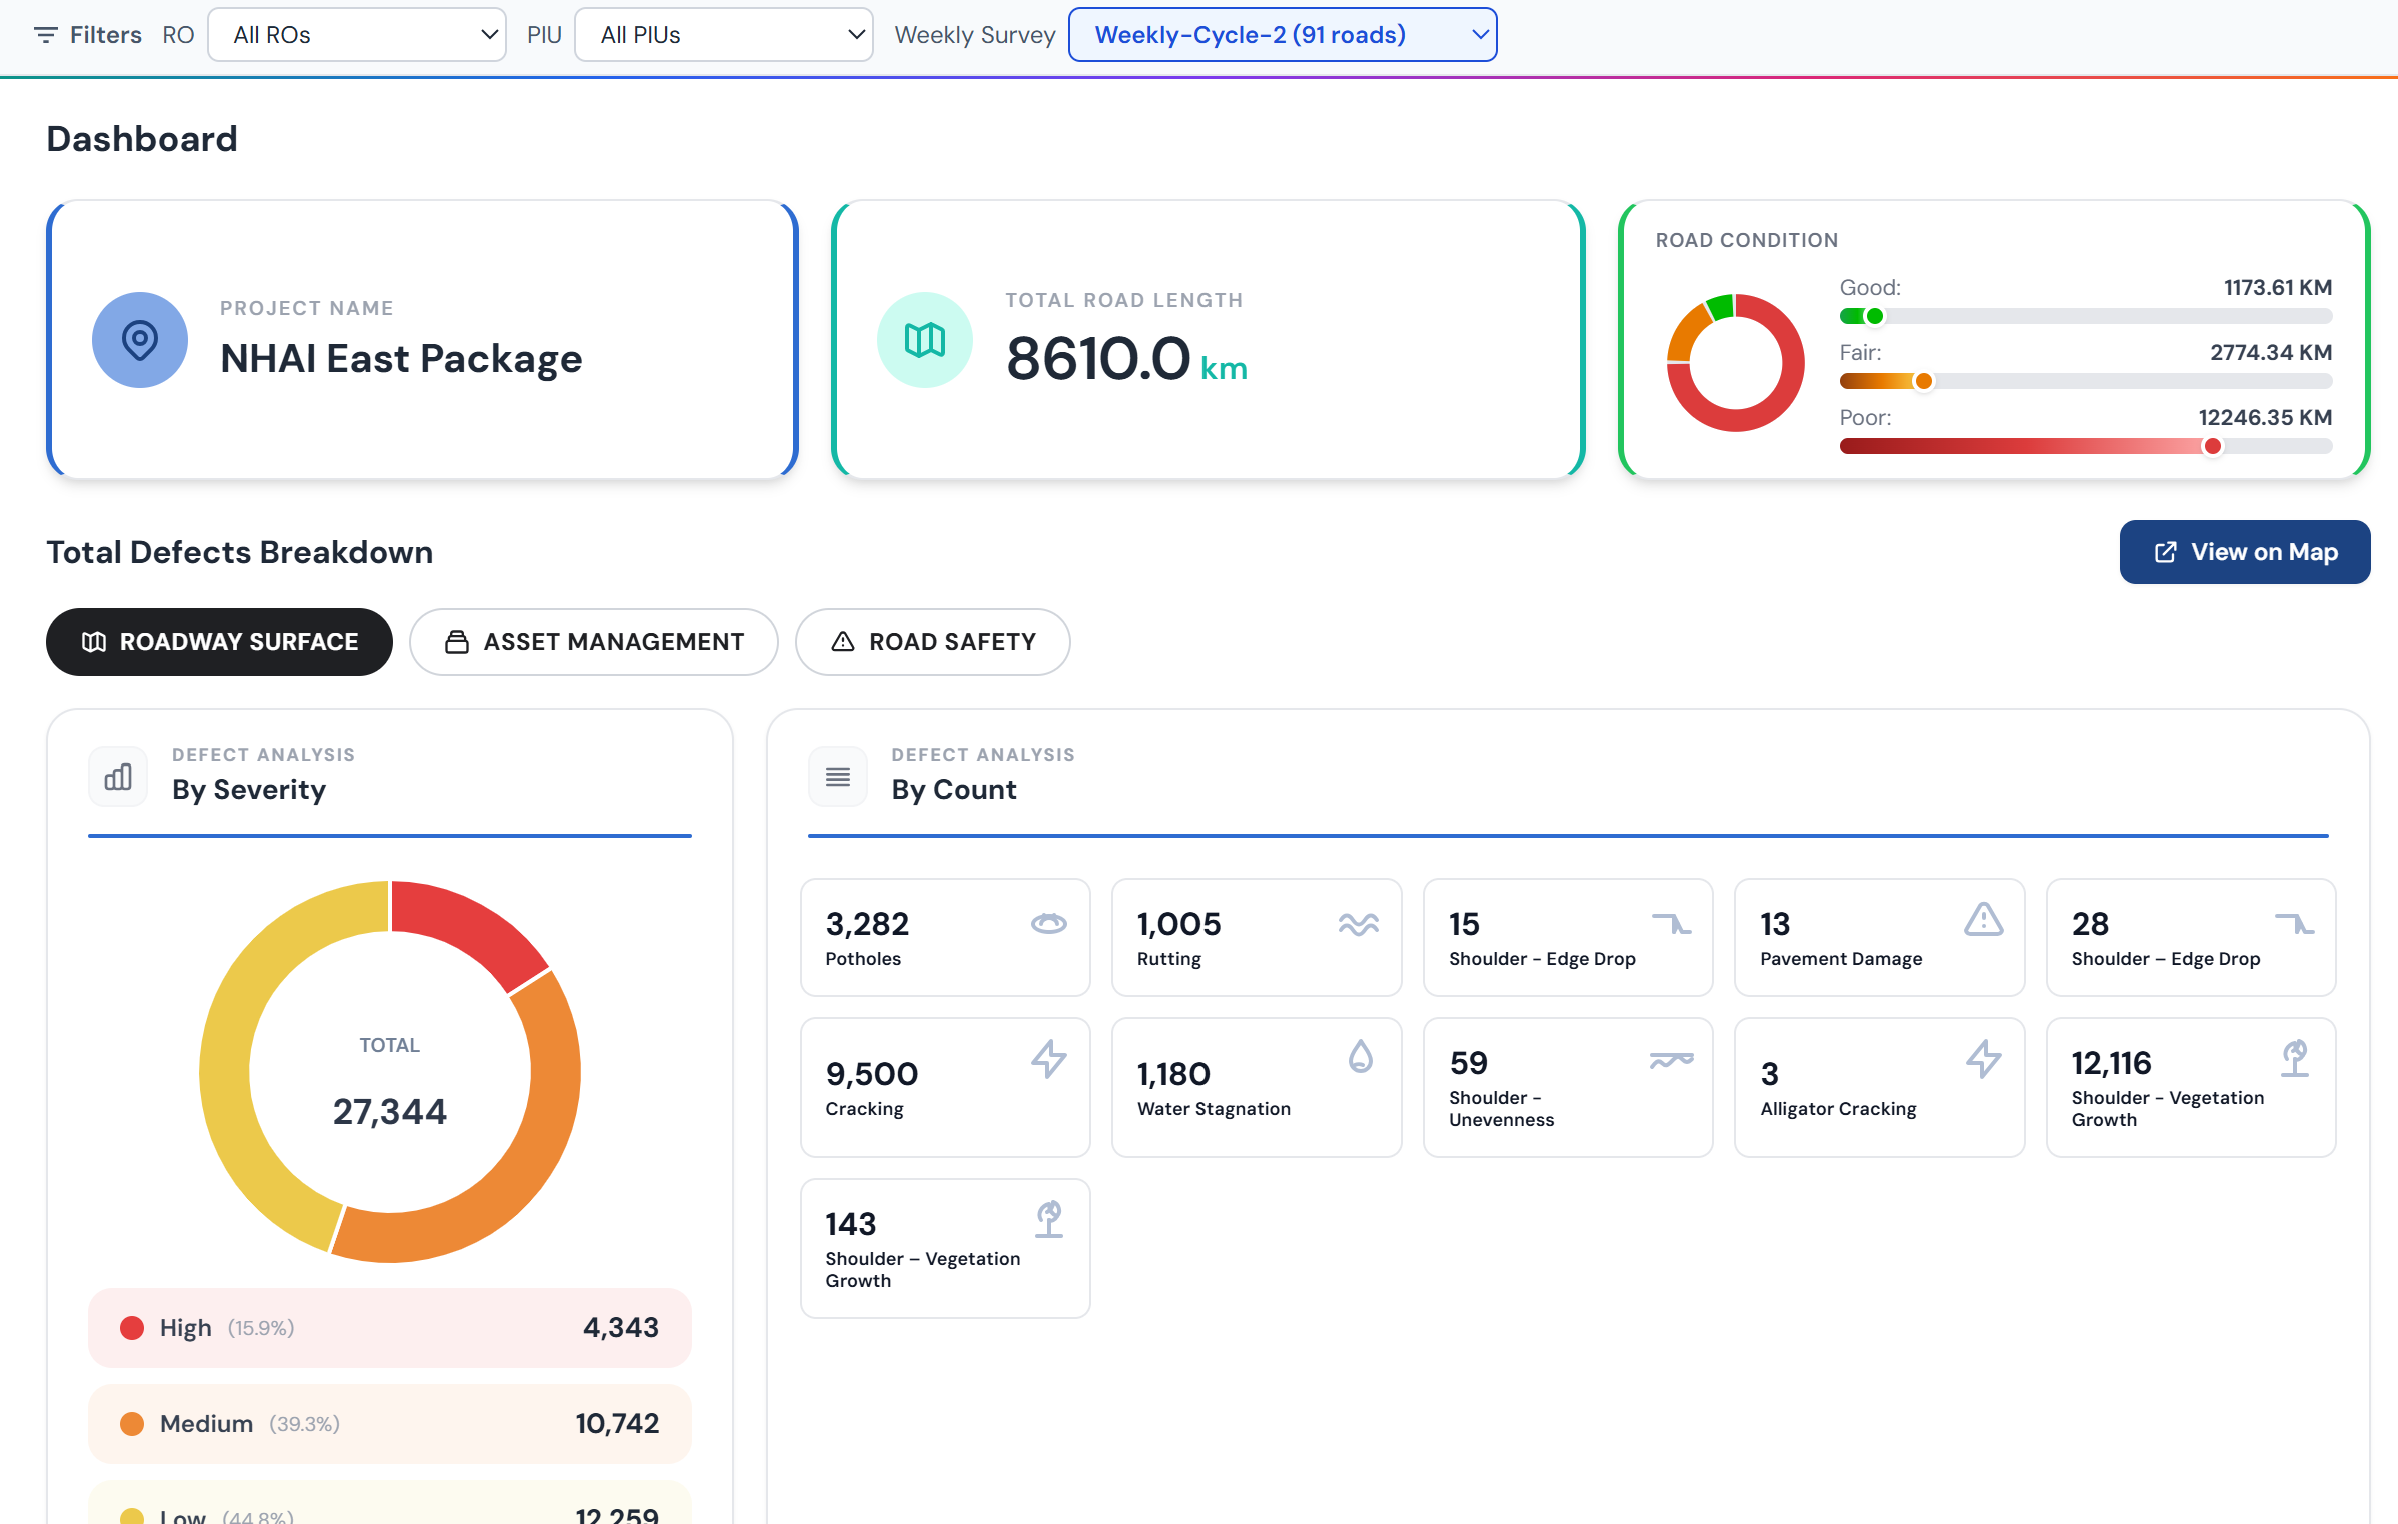Click the Fair road condition slider handle

pyautogui.click(x=1923, y=381)
